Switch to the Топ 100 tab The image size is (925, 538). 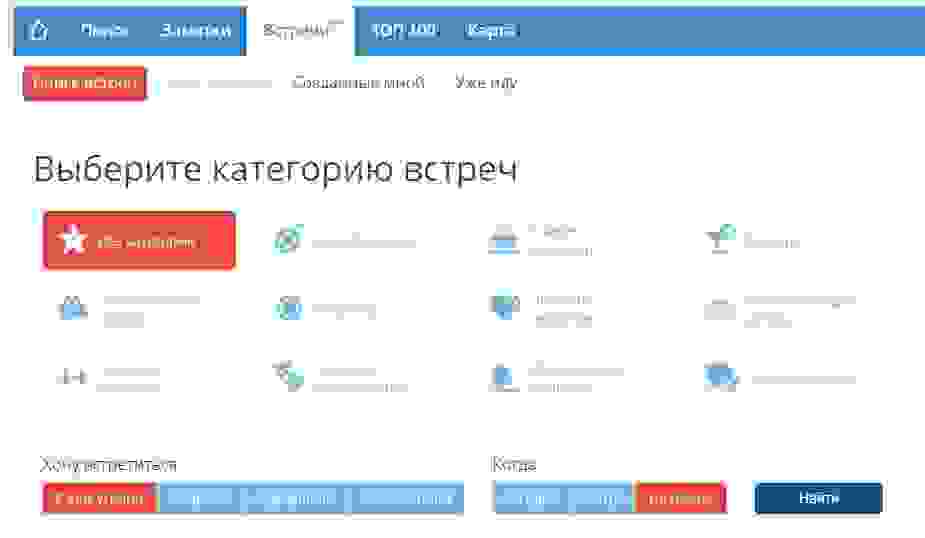click(405, 29)
